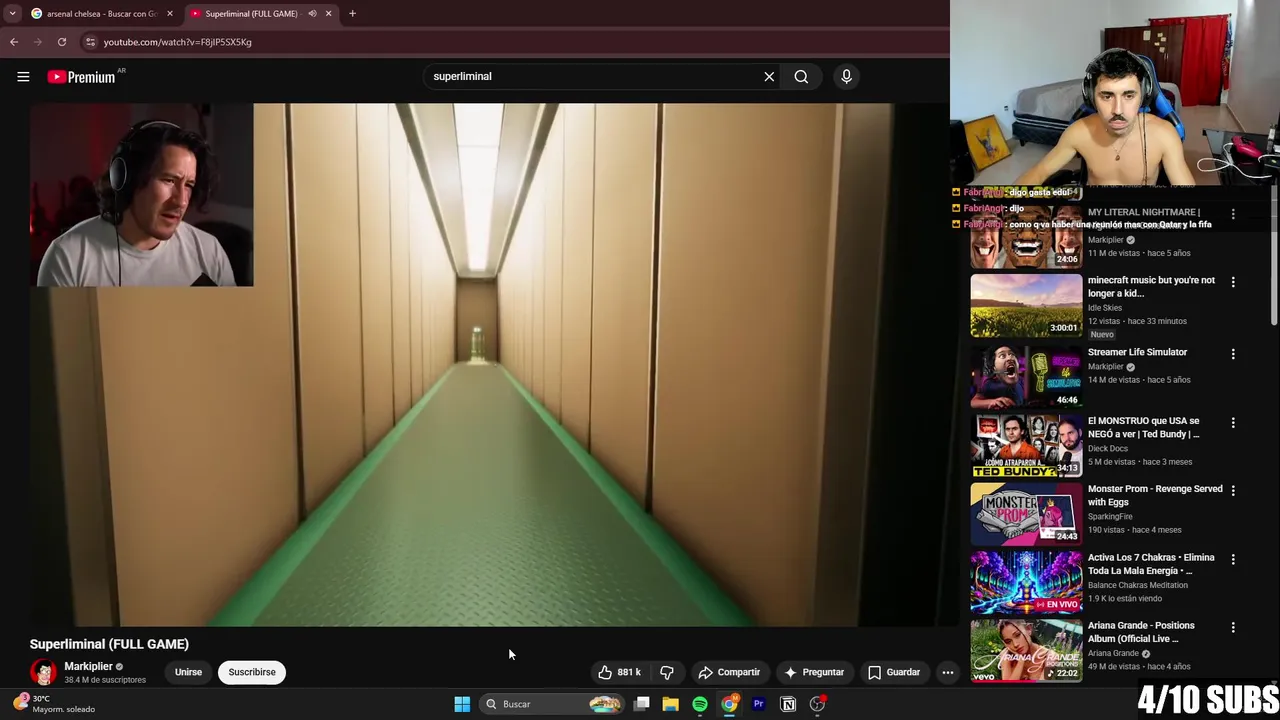Like the video with 881 k likes
This screenshot has height=720, width=1280.
coord(619,672)
